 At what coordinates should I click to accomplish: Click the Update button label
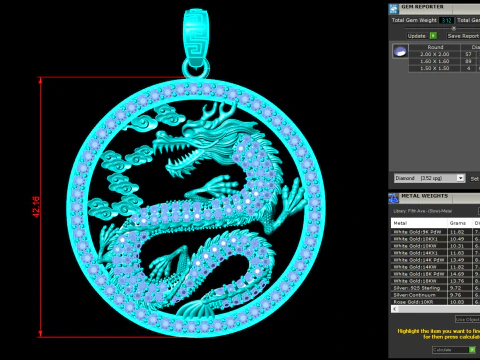tap(416, 36)
